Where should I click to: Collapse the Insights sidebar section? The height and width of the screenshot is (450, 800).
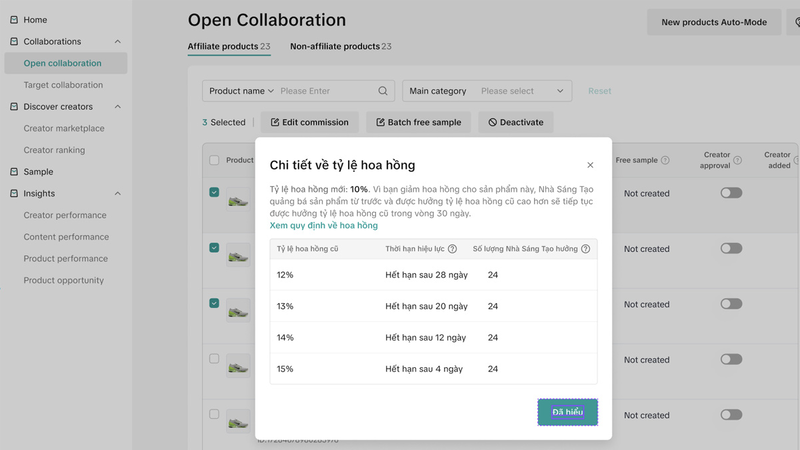click(x=118, y=194)
